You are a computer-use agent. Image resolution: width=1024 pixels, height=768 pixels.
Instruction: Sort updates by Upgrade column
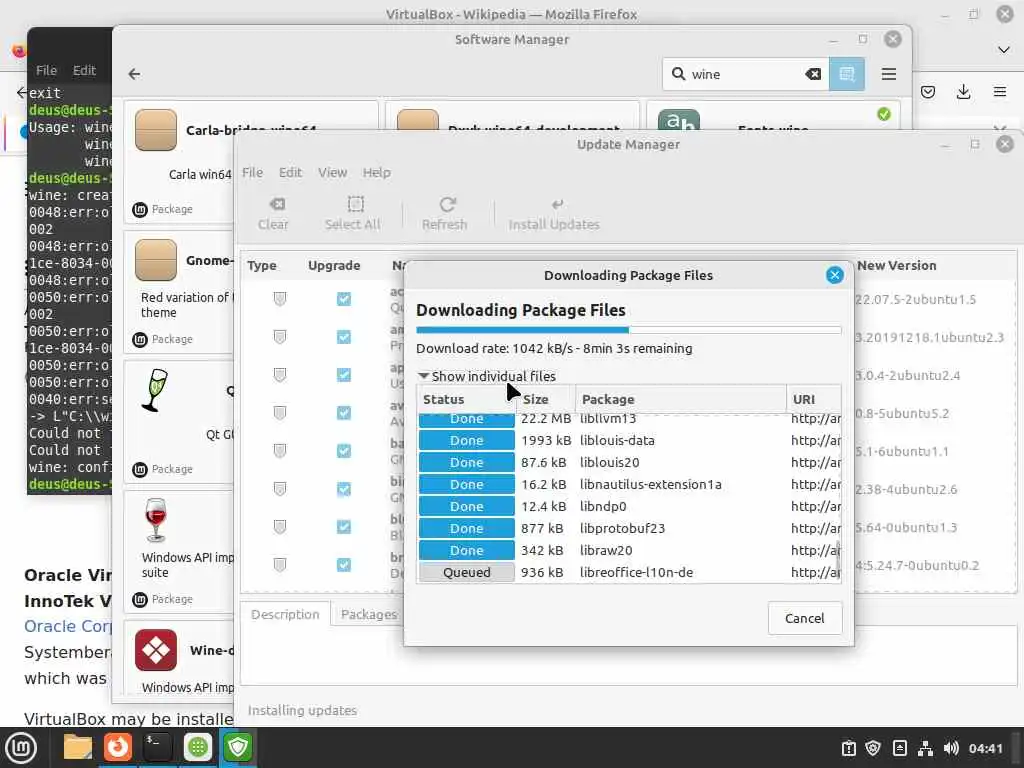(334, 265)
